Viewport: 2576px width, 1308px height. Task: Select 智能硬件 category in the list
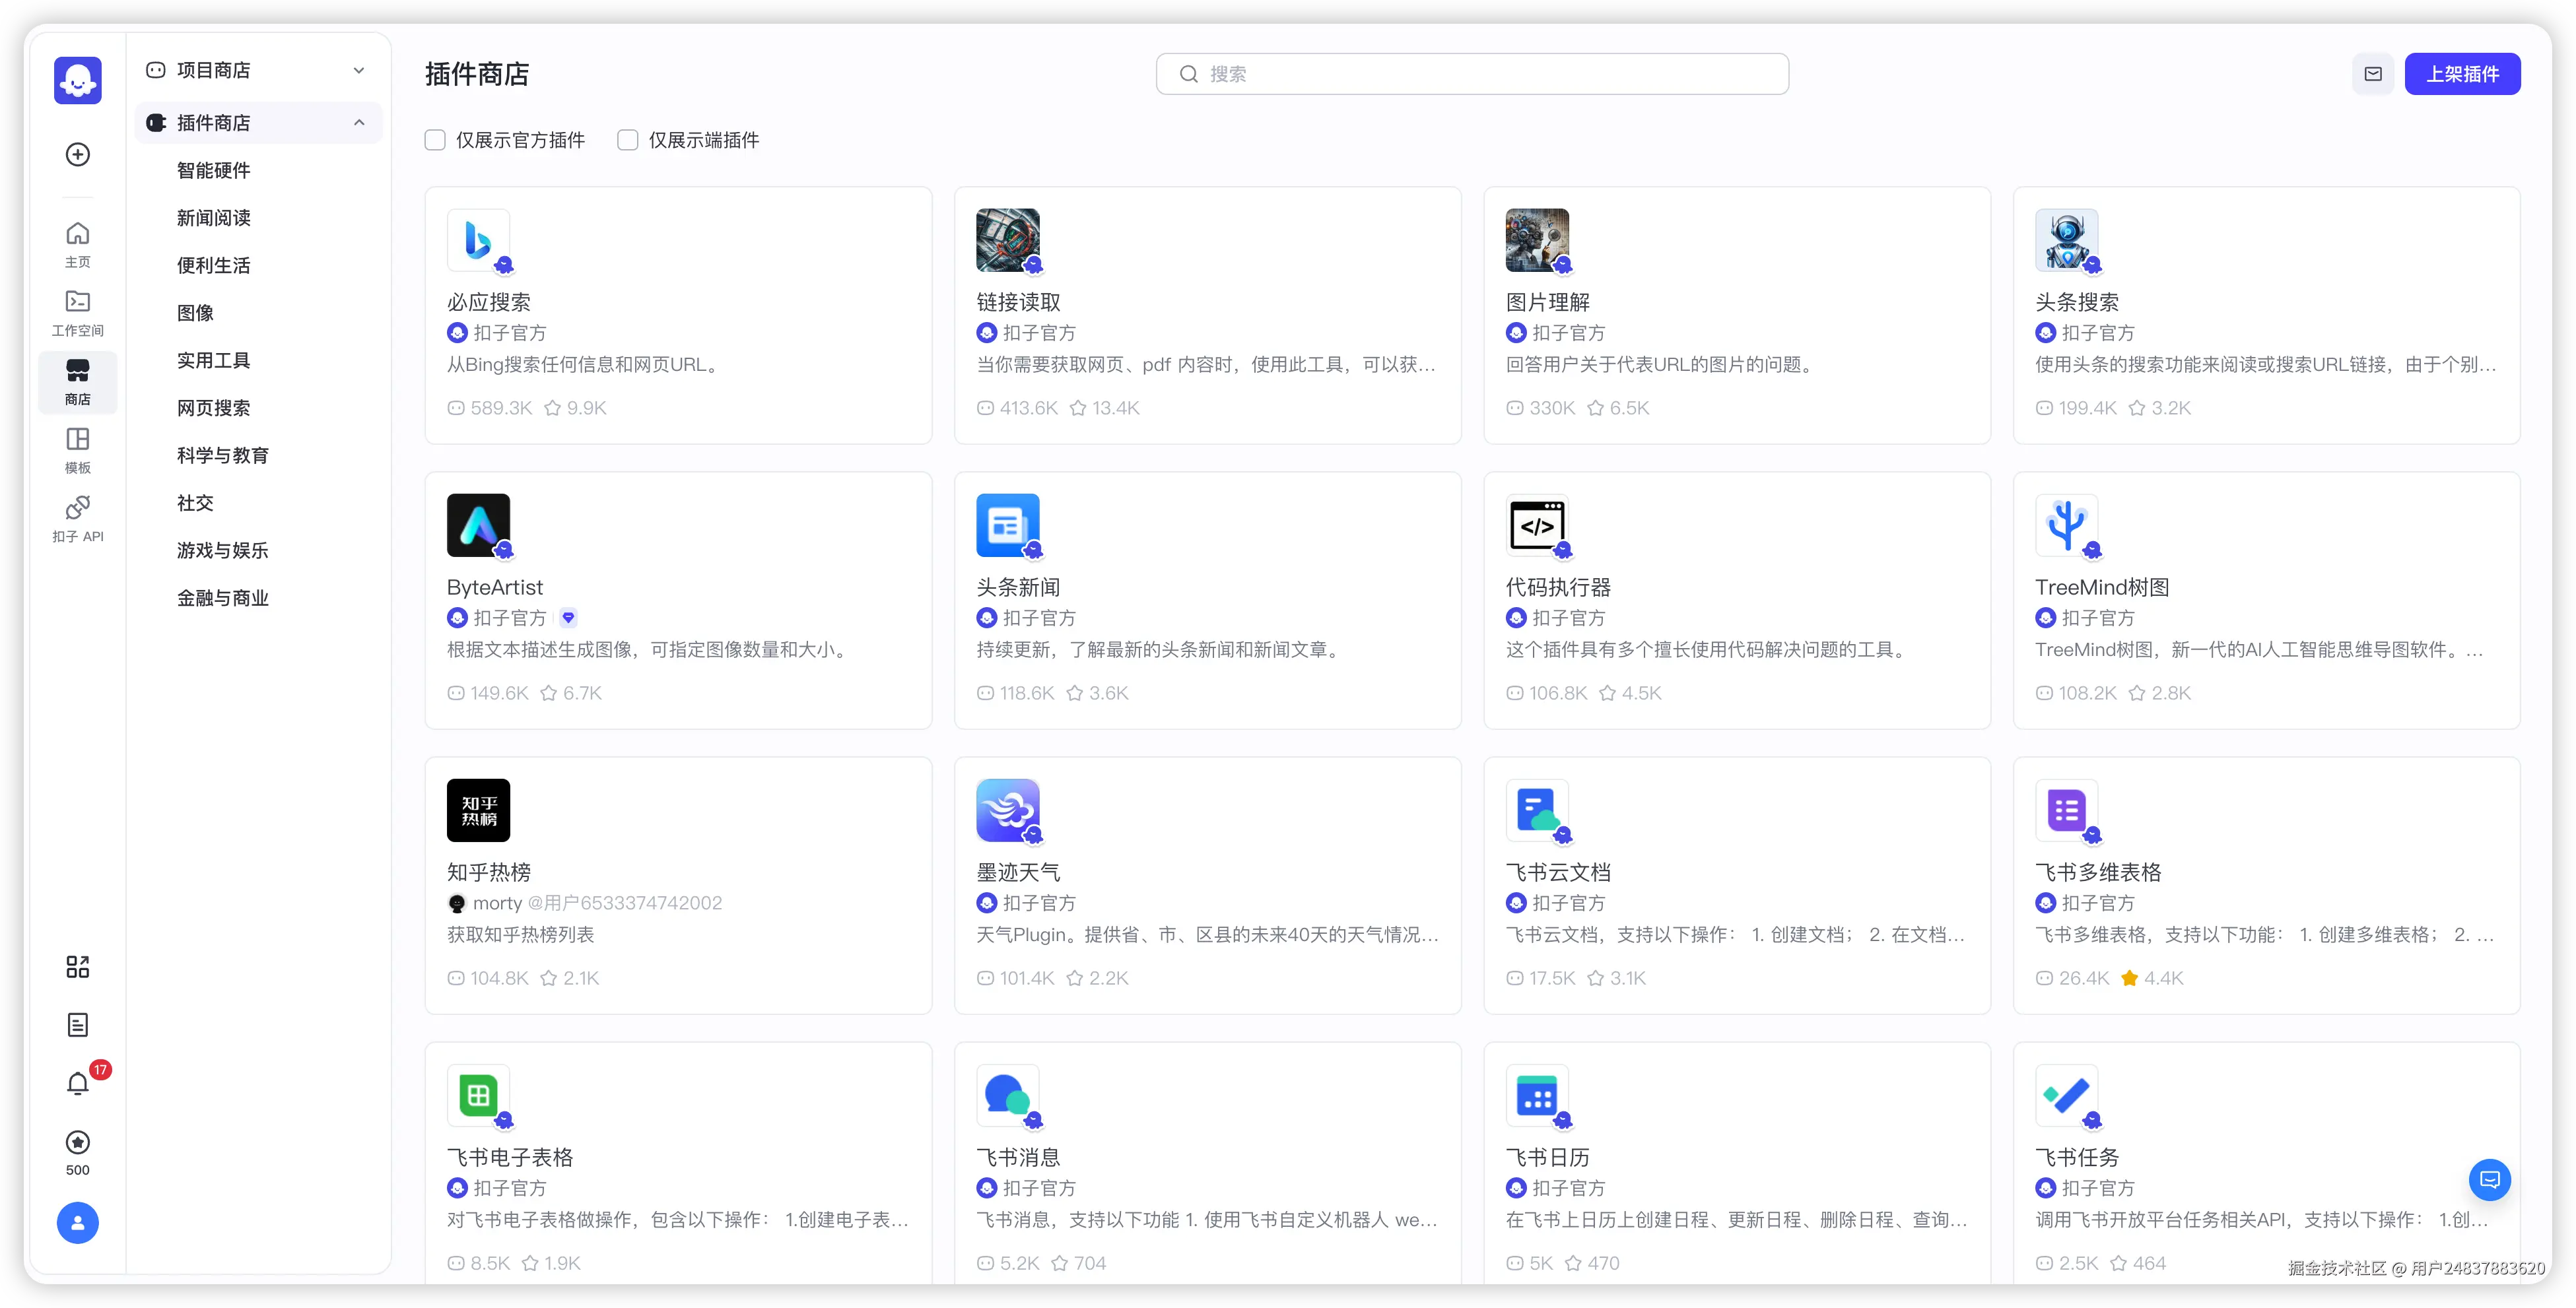[x=214, y=170]
